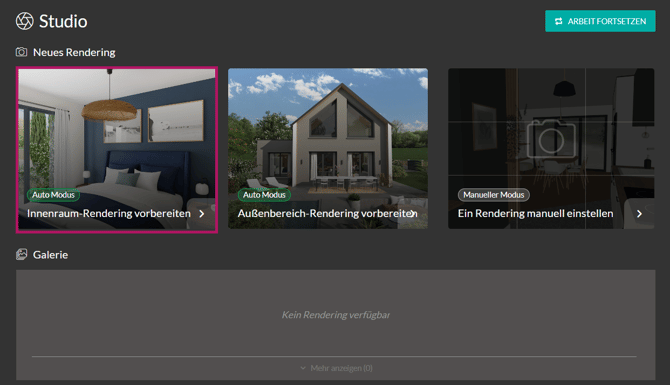
Task: Open the Außenbereich-Rendering vorbereiten card
Action: point(328,148)
